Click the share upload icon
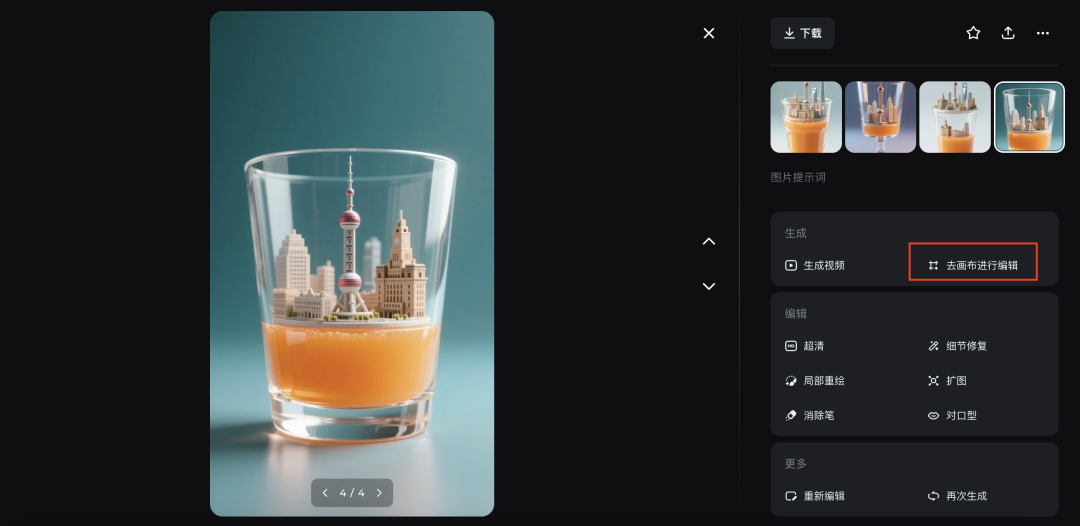This screenshot has height=526, width=1080. [1008, 33]
